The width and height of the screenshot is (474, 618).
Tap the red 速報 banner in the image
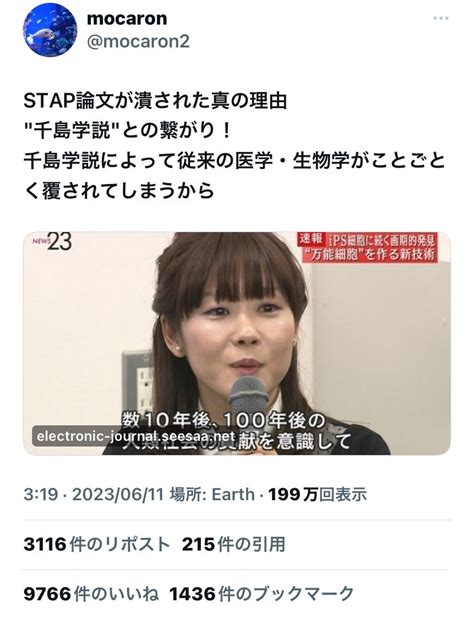click(x=368, y=248)
